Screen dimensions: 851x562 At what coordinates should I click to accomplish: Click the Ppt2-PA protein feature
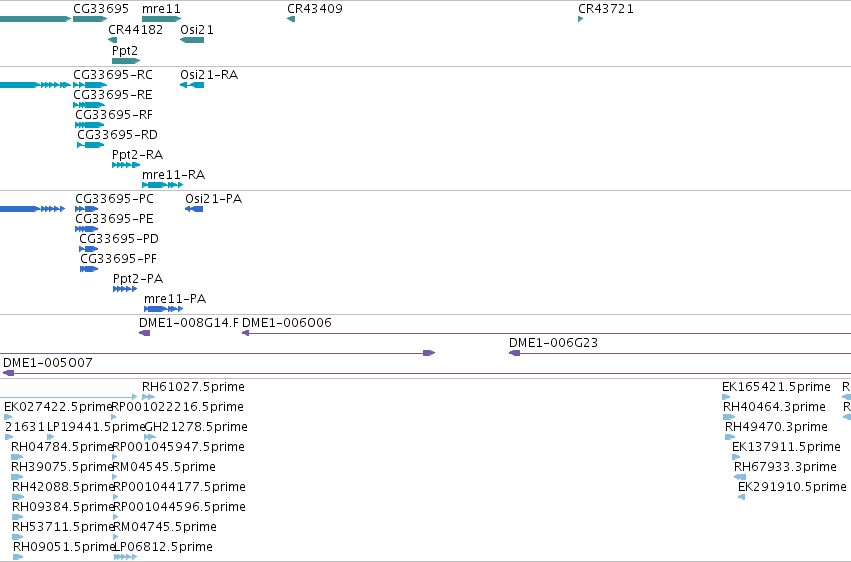point(125,289)
